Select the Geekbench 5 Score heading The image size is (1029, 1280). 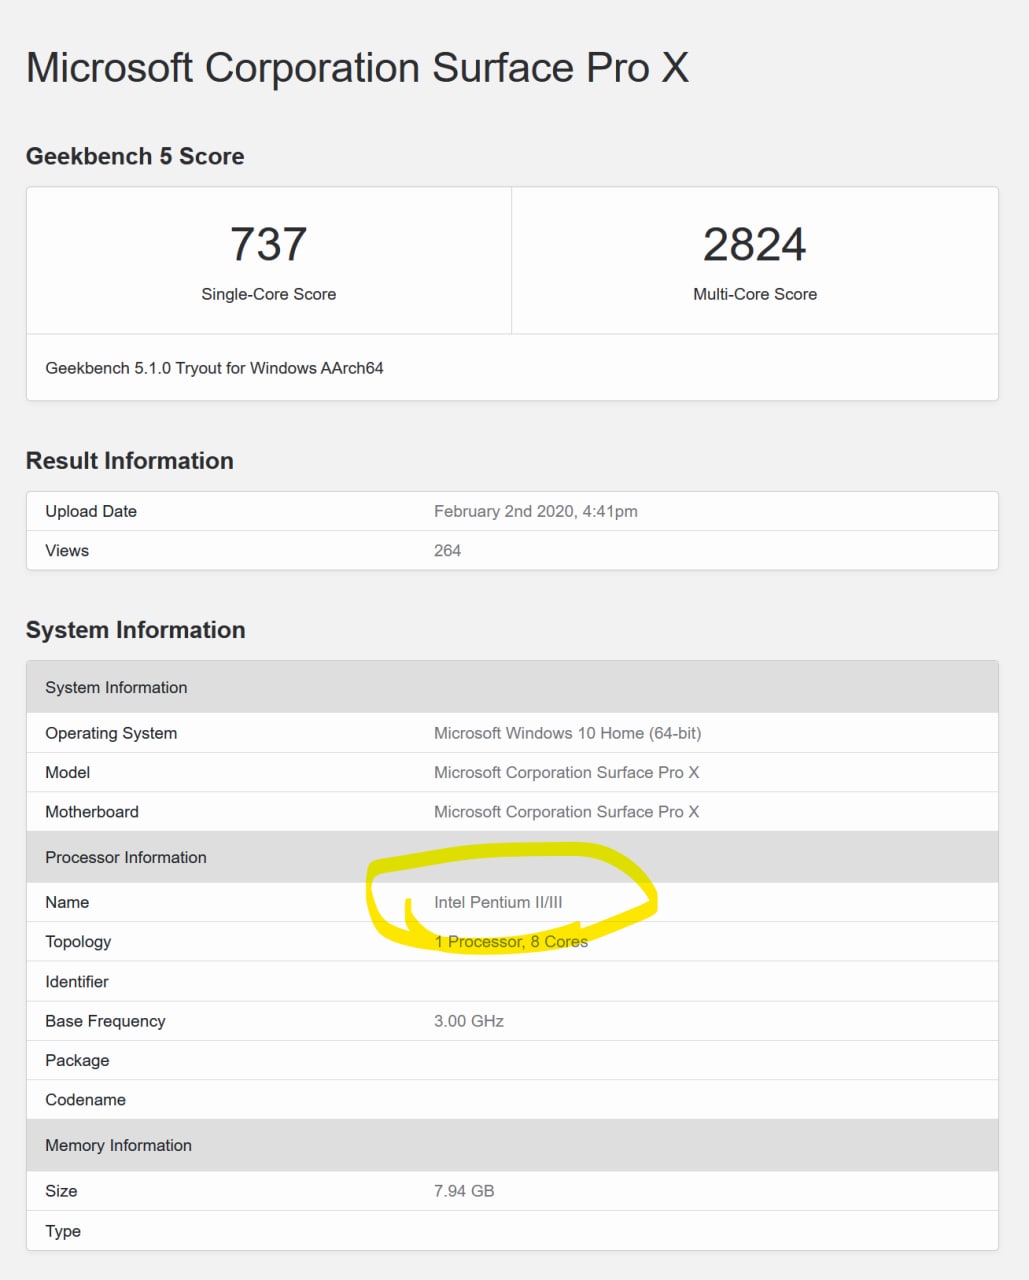pos(135,156)
